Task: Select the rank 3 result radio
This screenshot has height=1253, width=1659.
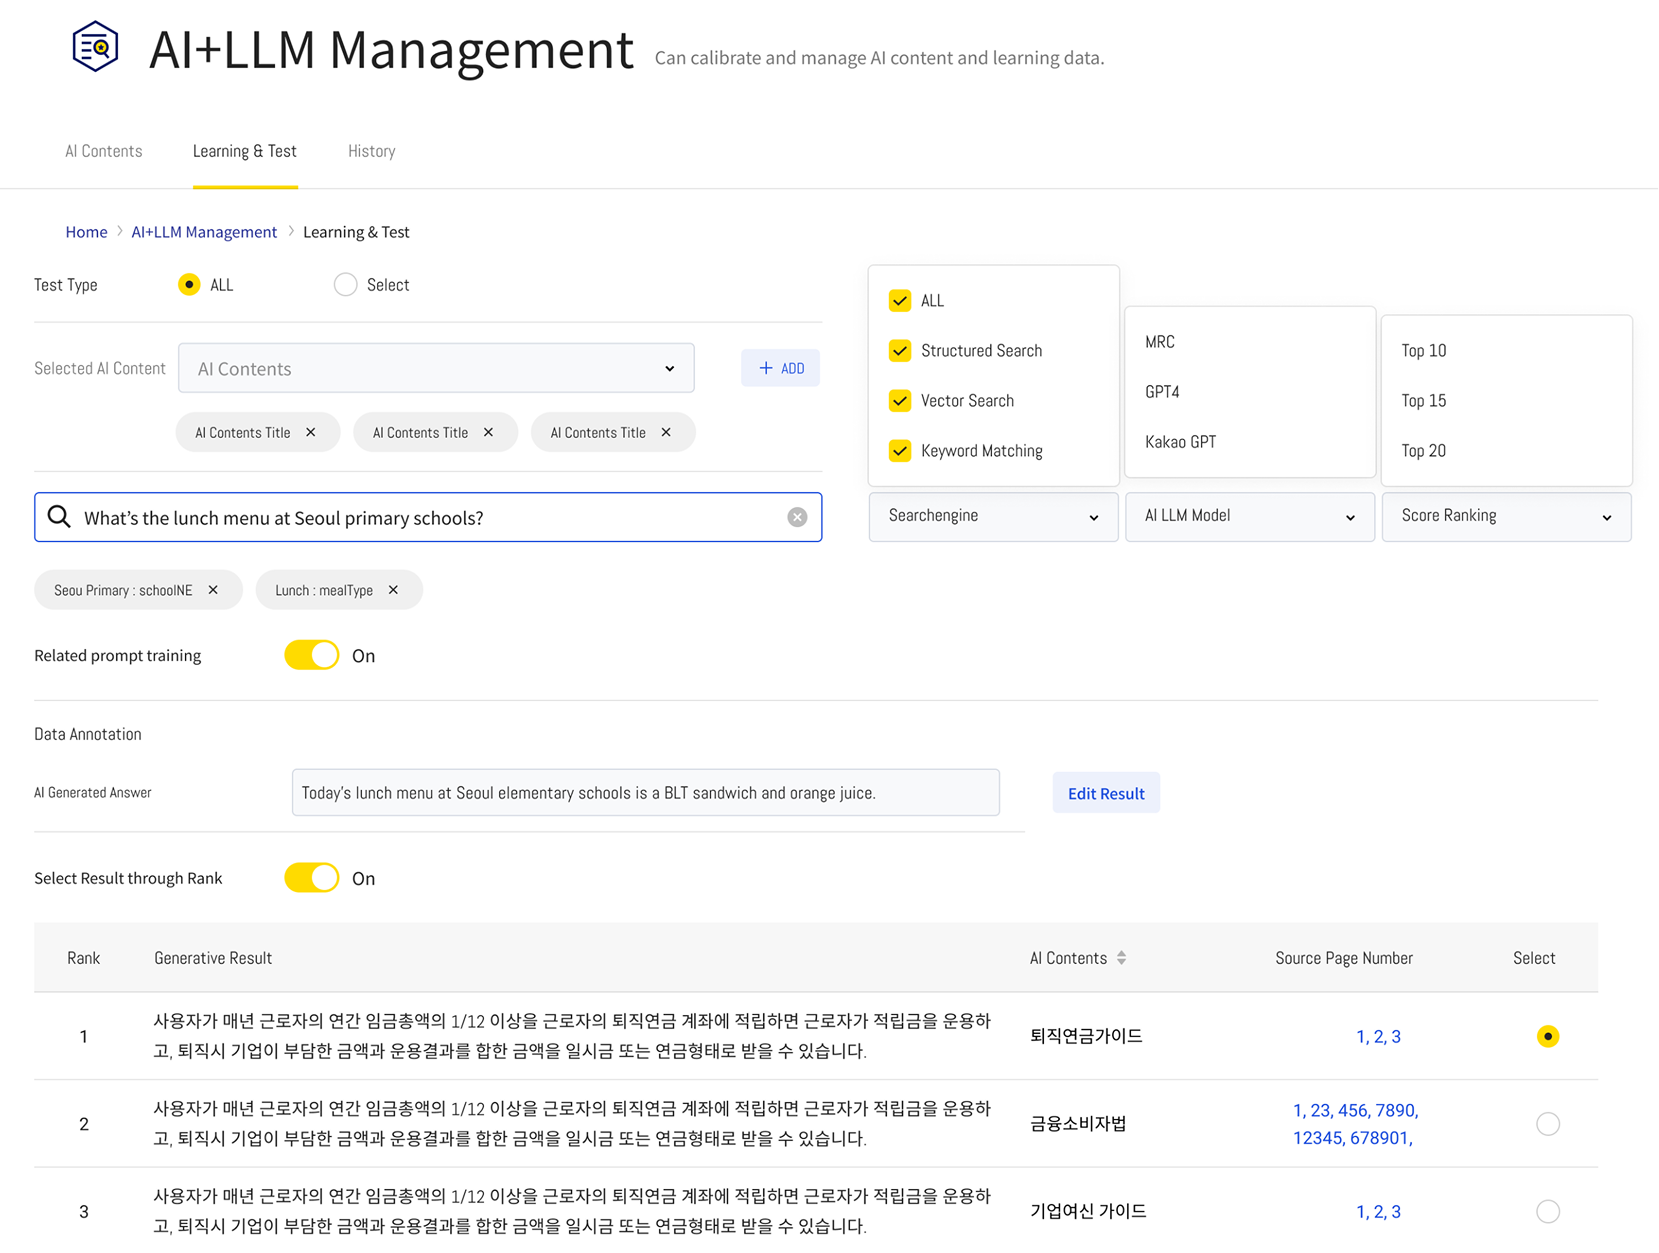Action: tap(1547, 1211)
